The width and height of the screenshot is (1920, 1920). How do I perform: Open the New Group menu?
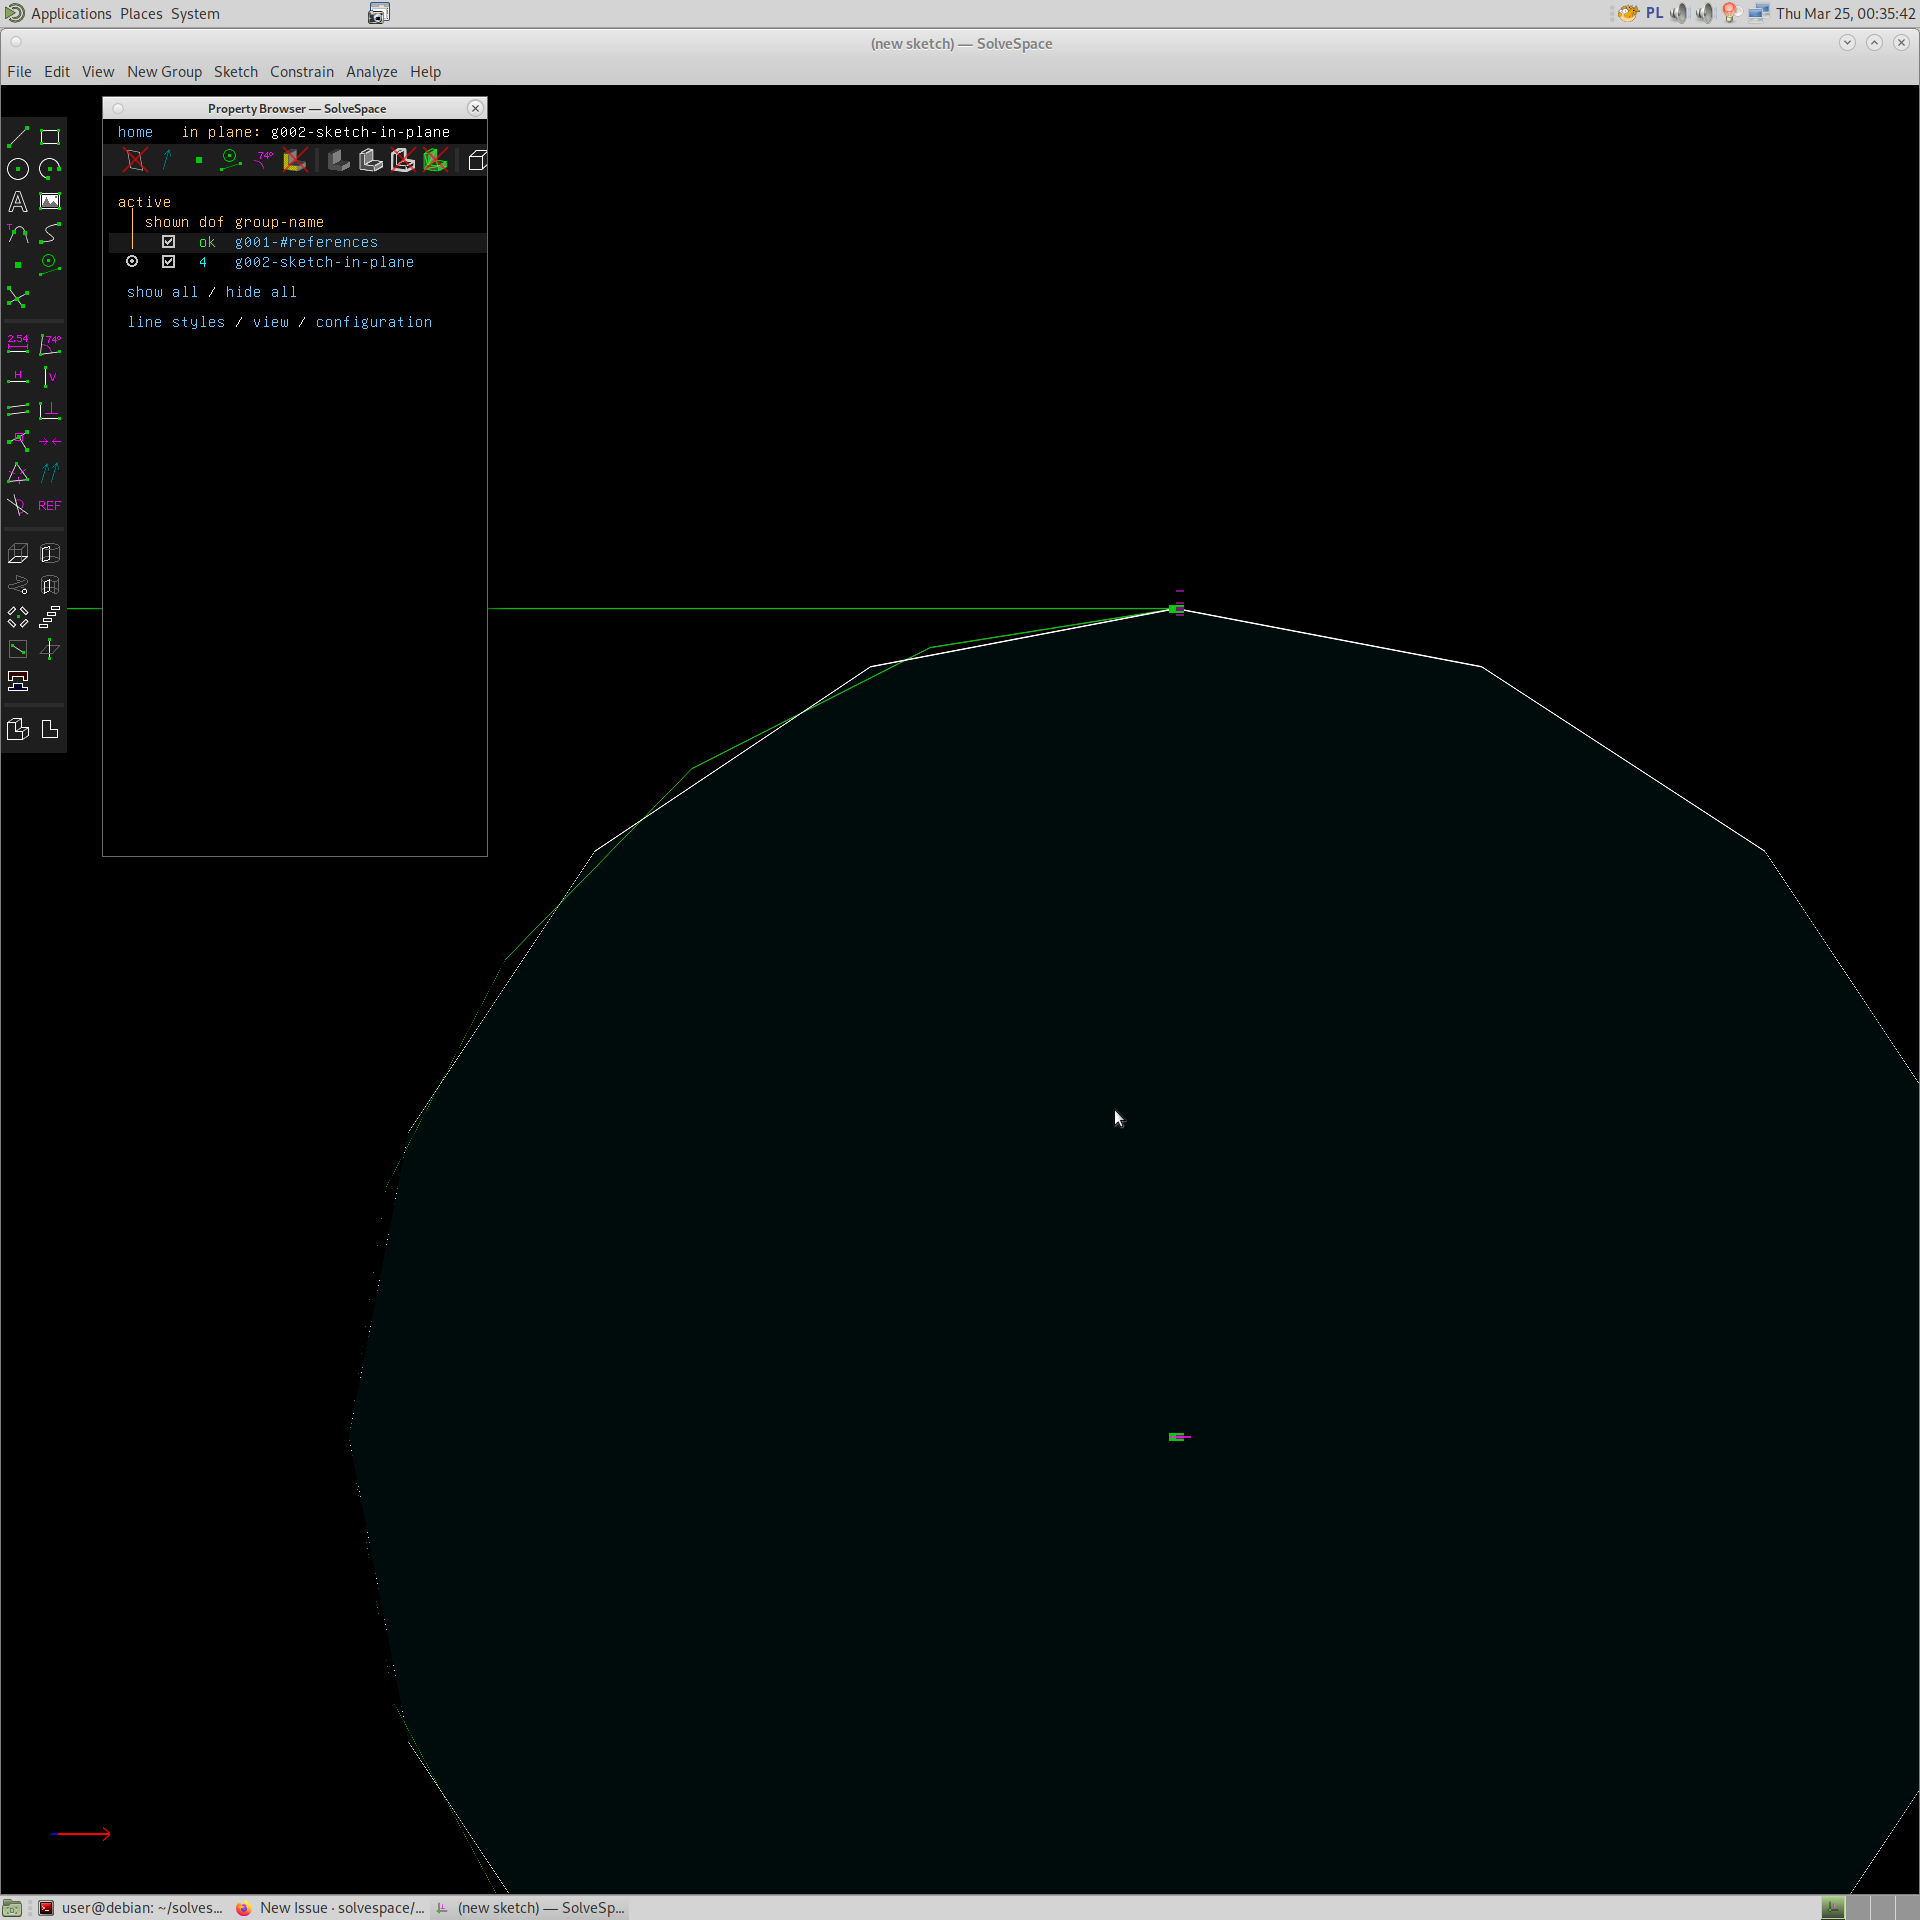click(x=164, y=71)
